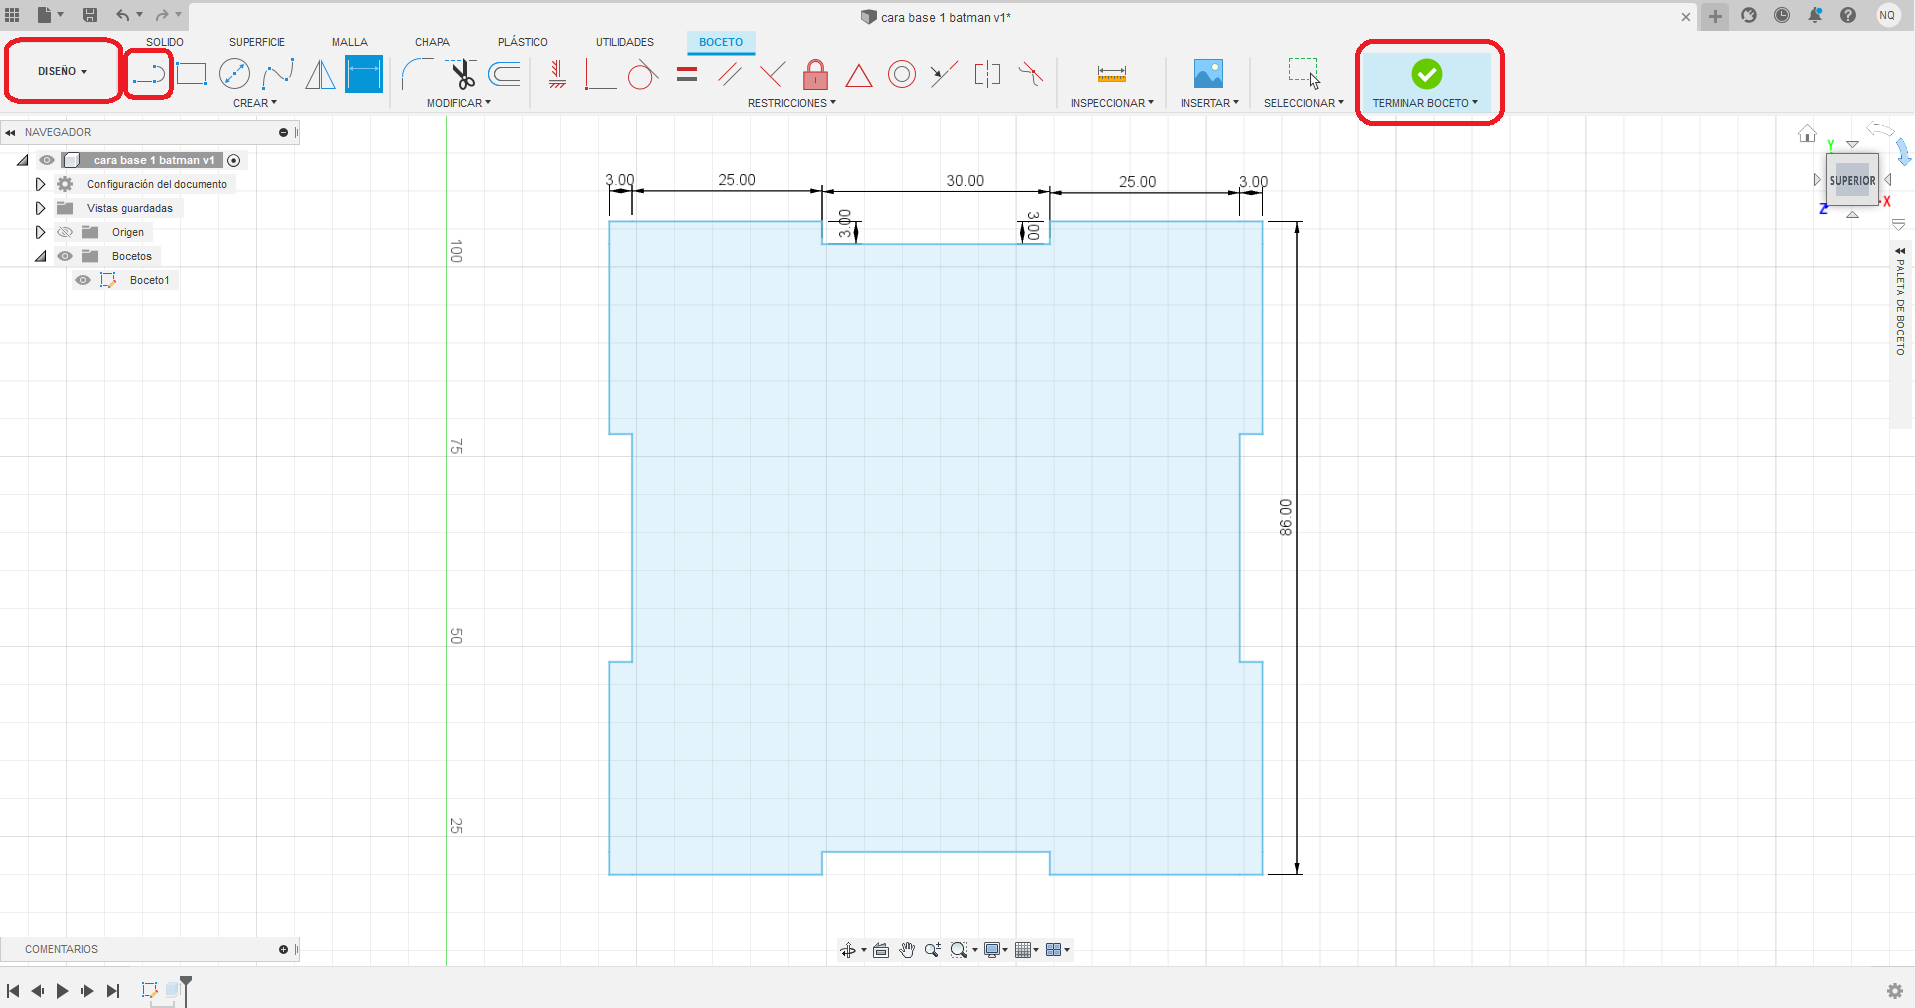Image resolution: width=1915 pixels, height=1008 pixels.
Task: Apply the Perpendicular constraint
Action: (x=772, y=74)
